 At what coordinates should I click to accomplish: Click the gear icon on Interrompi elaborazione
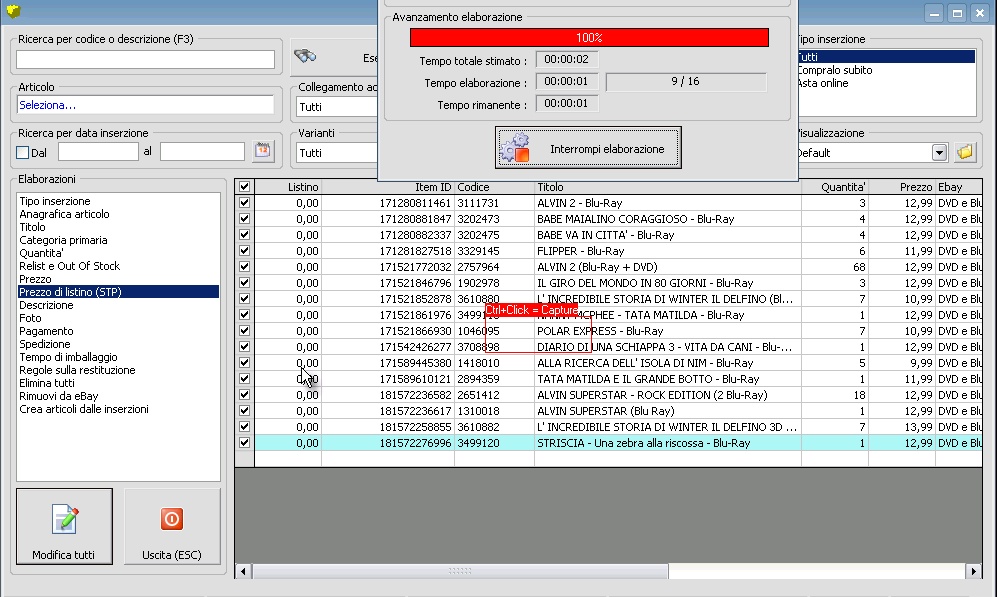pos(515,149)
